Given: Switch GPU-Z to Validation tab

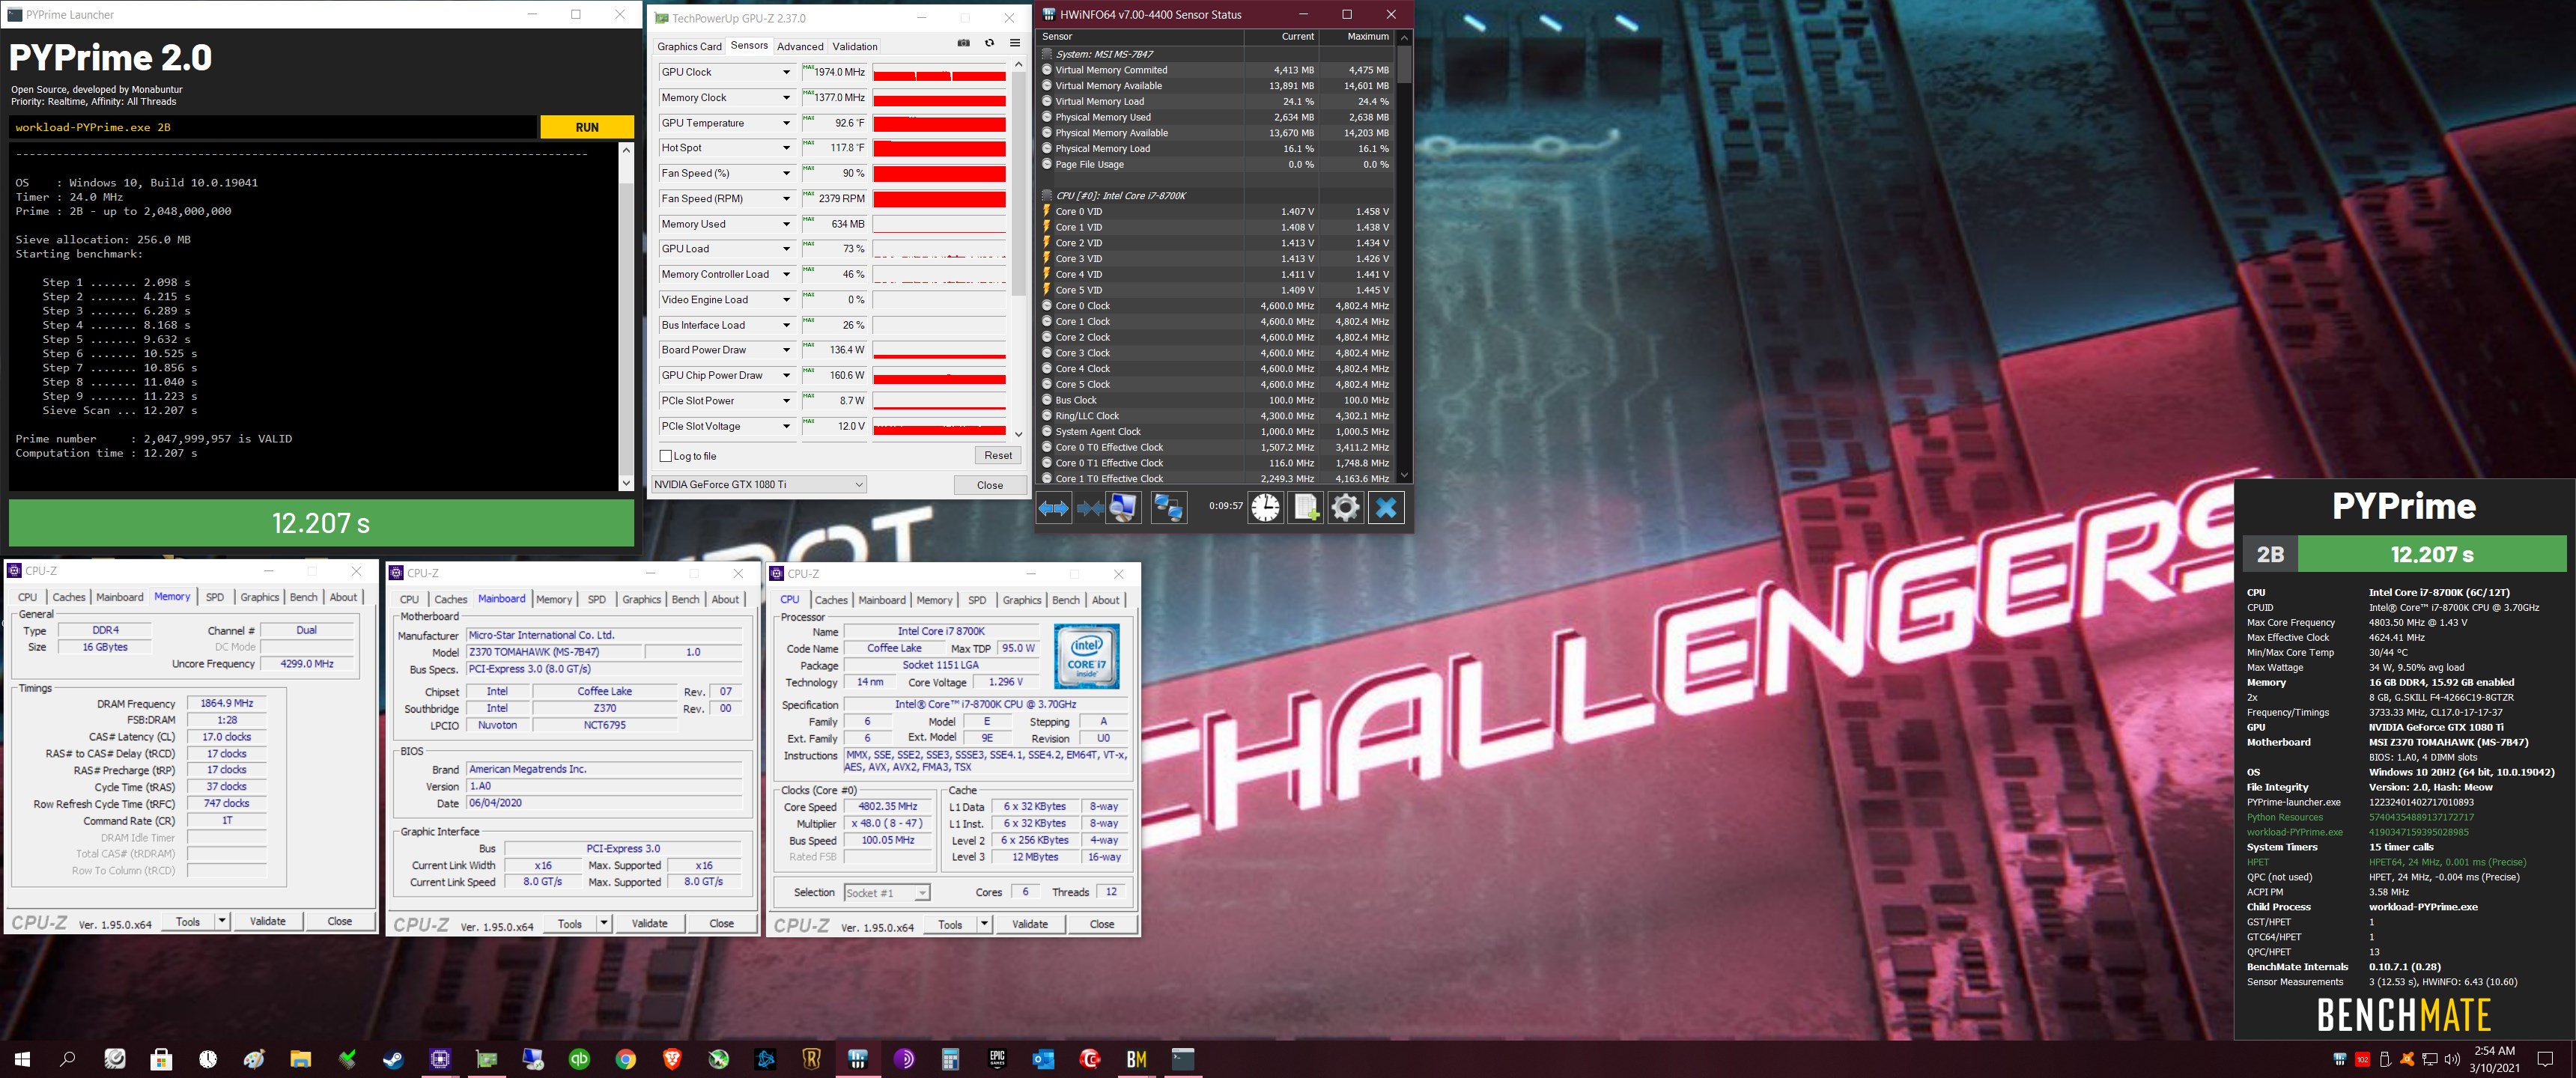Looking at the screenshot, I should coord(855,46).
